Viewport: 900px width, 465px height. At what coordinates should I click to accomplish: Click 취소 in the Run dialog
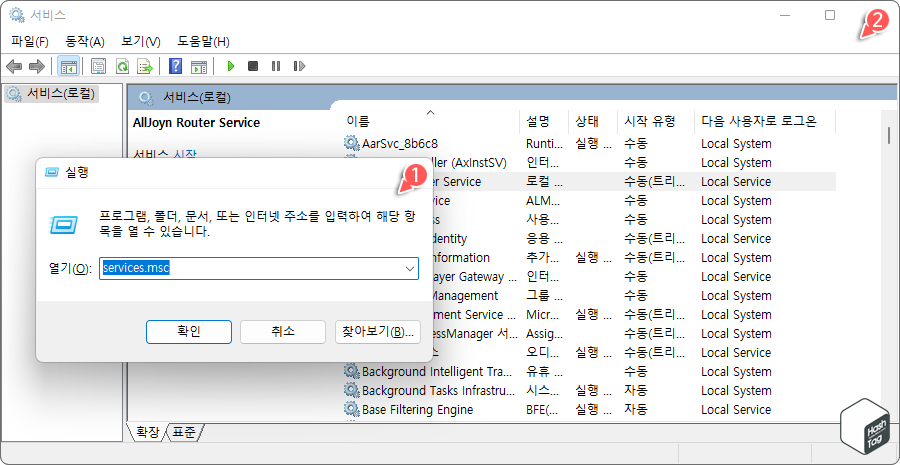(282, 332)
